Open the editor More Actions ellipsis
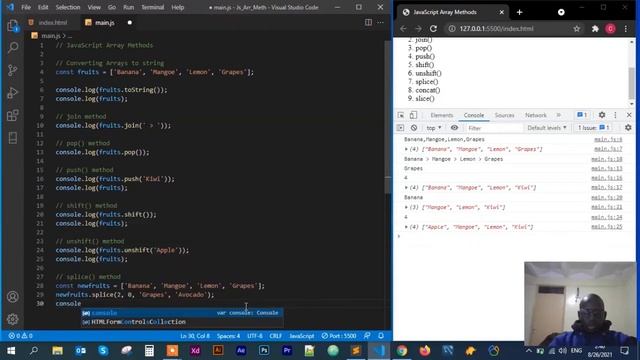The height and width of the screenshot is (360, 640). [x=380, y=22]
